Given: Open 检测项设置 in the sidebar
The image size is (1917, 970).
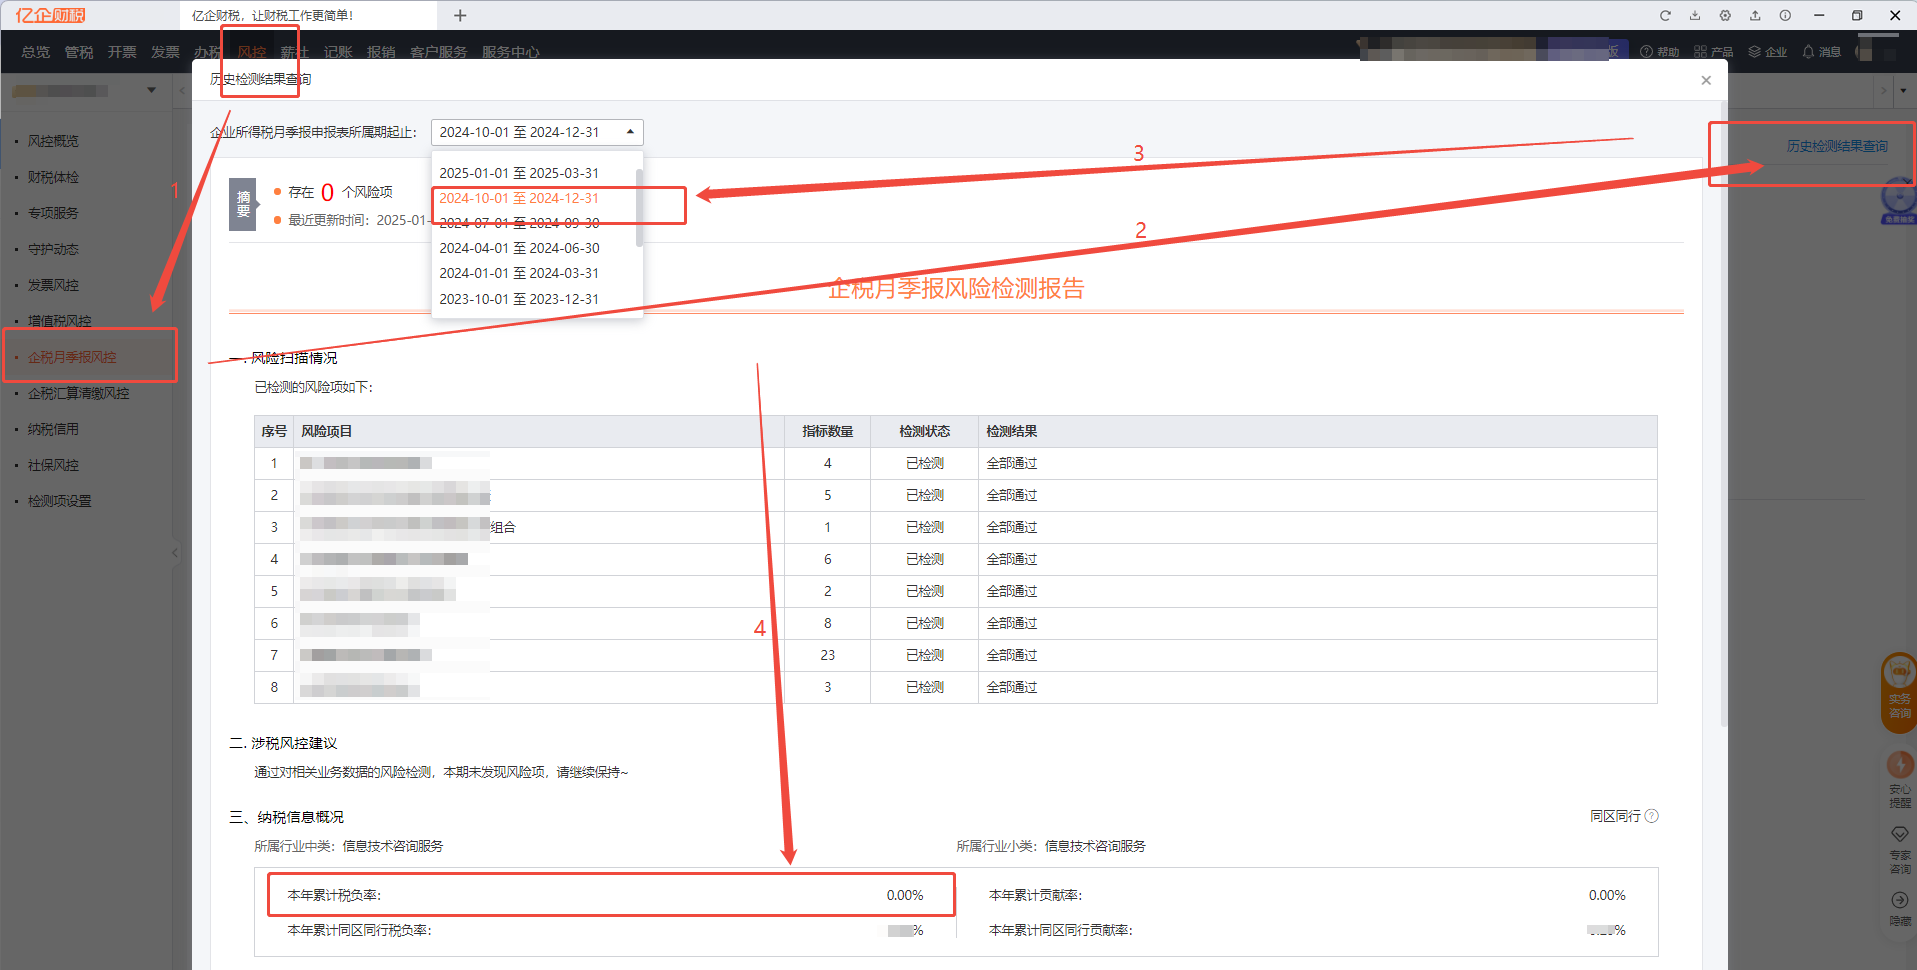Looking at the screenshot, I should point(59,501).
